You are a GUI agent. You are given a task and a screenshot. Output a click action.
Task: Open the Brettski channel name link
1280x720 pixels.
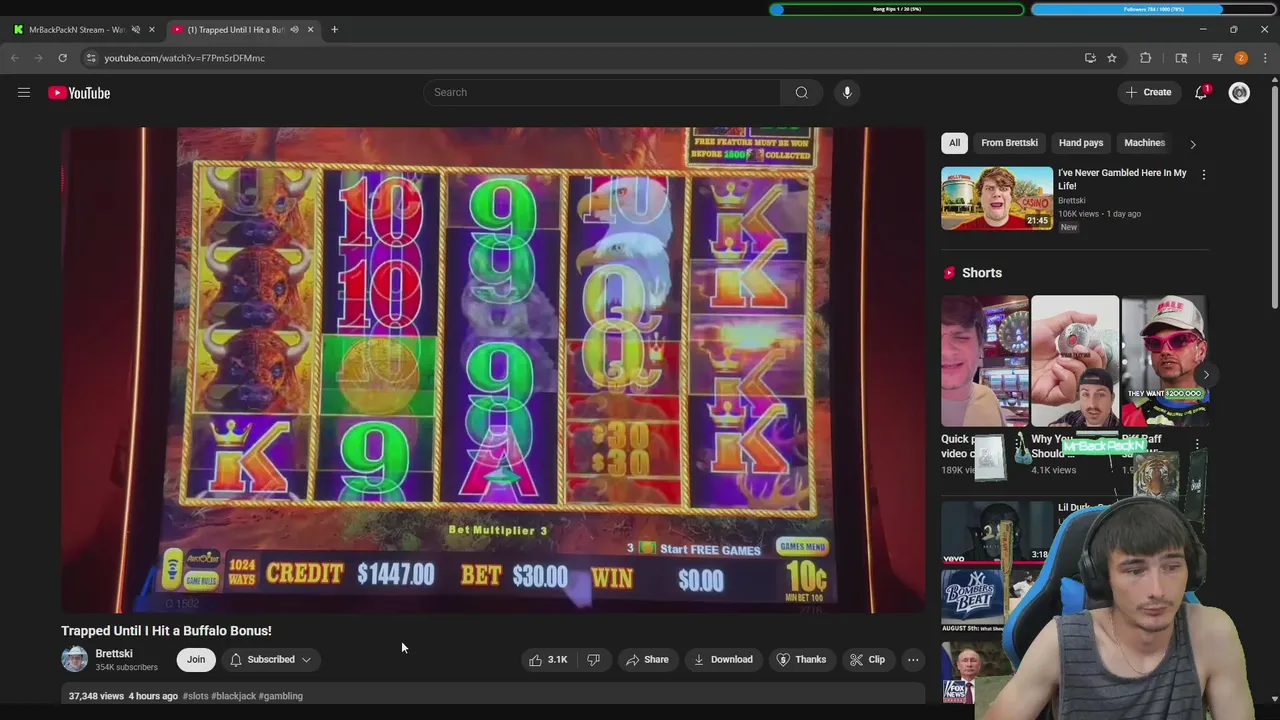(114, 653)
